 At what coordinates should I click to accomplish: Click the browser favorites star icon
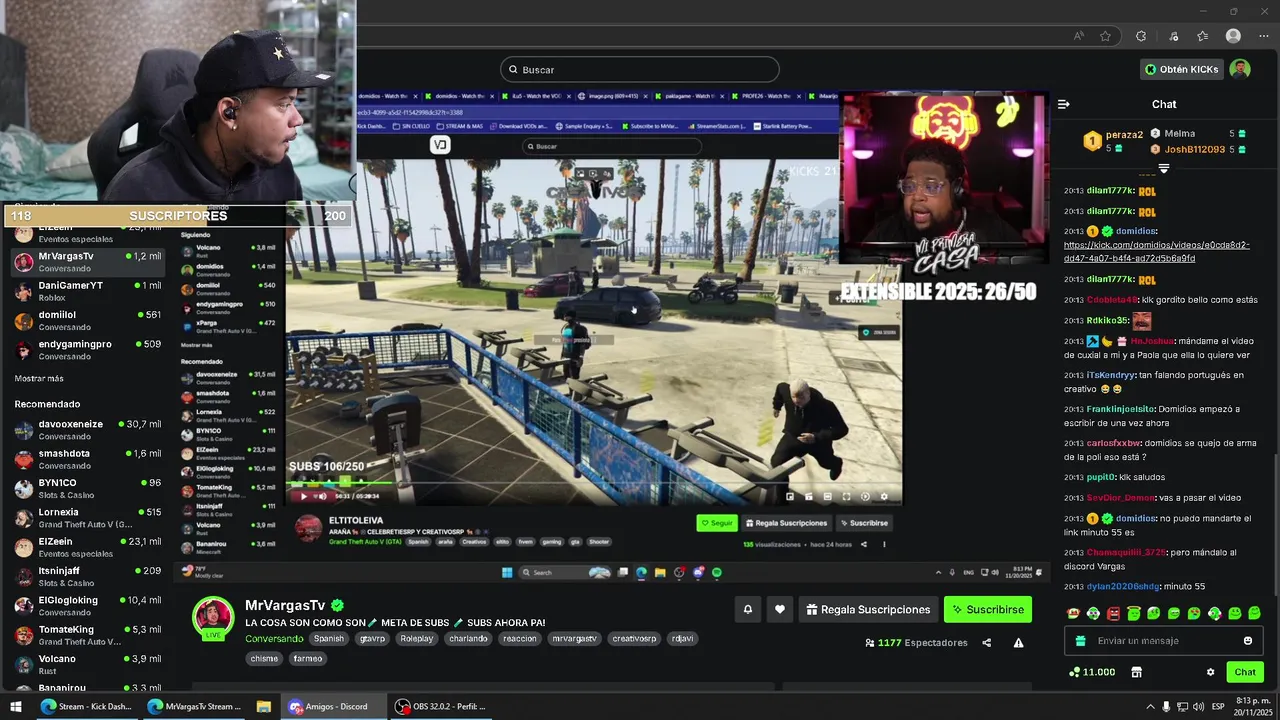tap(1105, 36)
